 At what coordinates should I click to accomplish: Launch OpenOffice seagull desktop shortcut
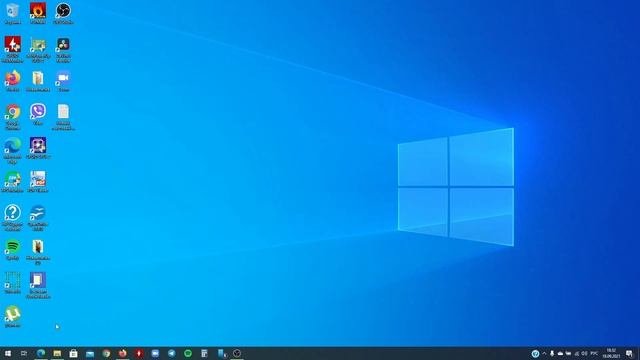tap(38, 217)
